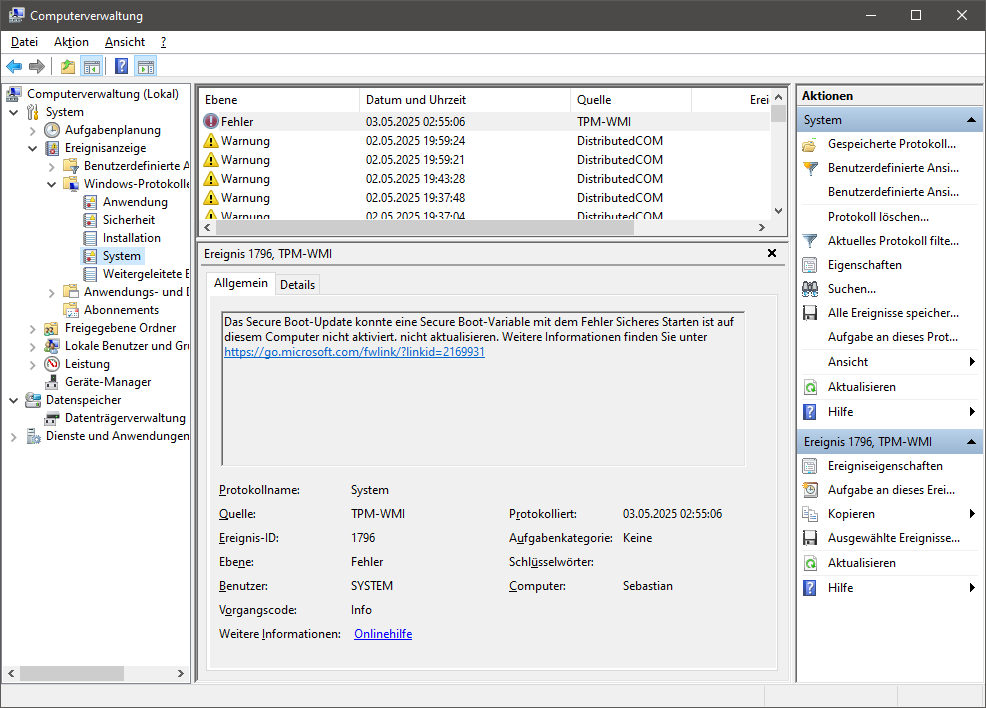Expand Dienste und Anwendungen node
Screen dimensions: 986x708
click(14, 436)
